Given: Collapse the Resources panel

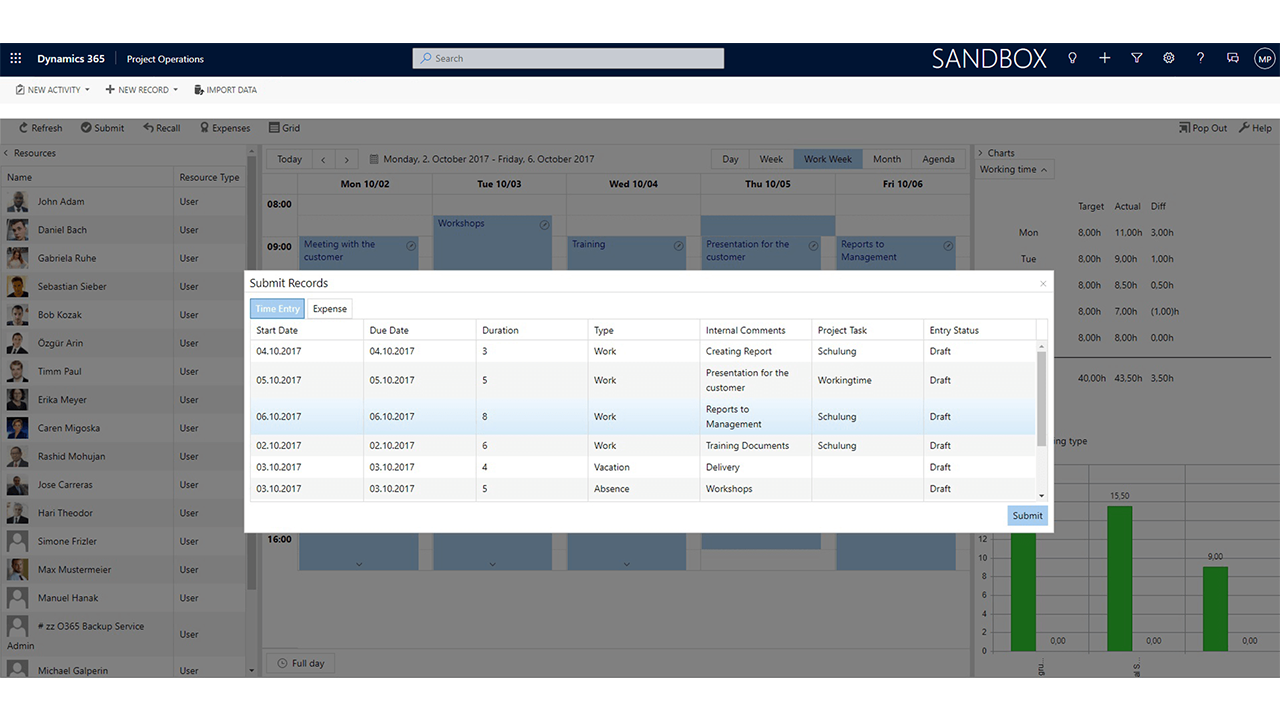Looking at the screenshot, I should point(6,153).
